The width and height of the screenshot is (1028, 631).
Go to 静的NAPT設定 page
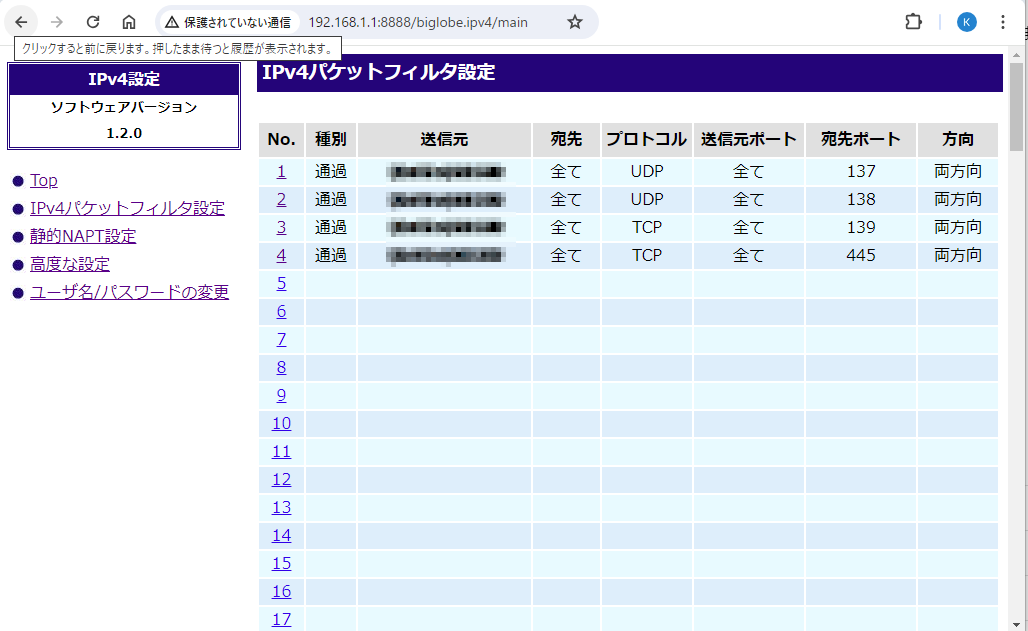coord(83,236)
